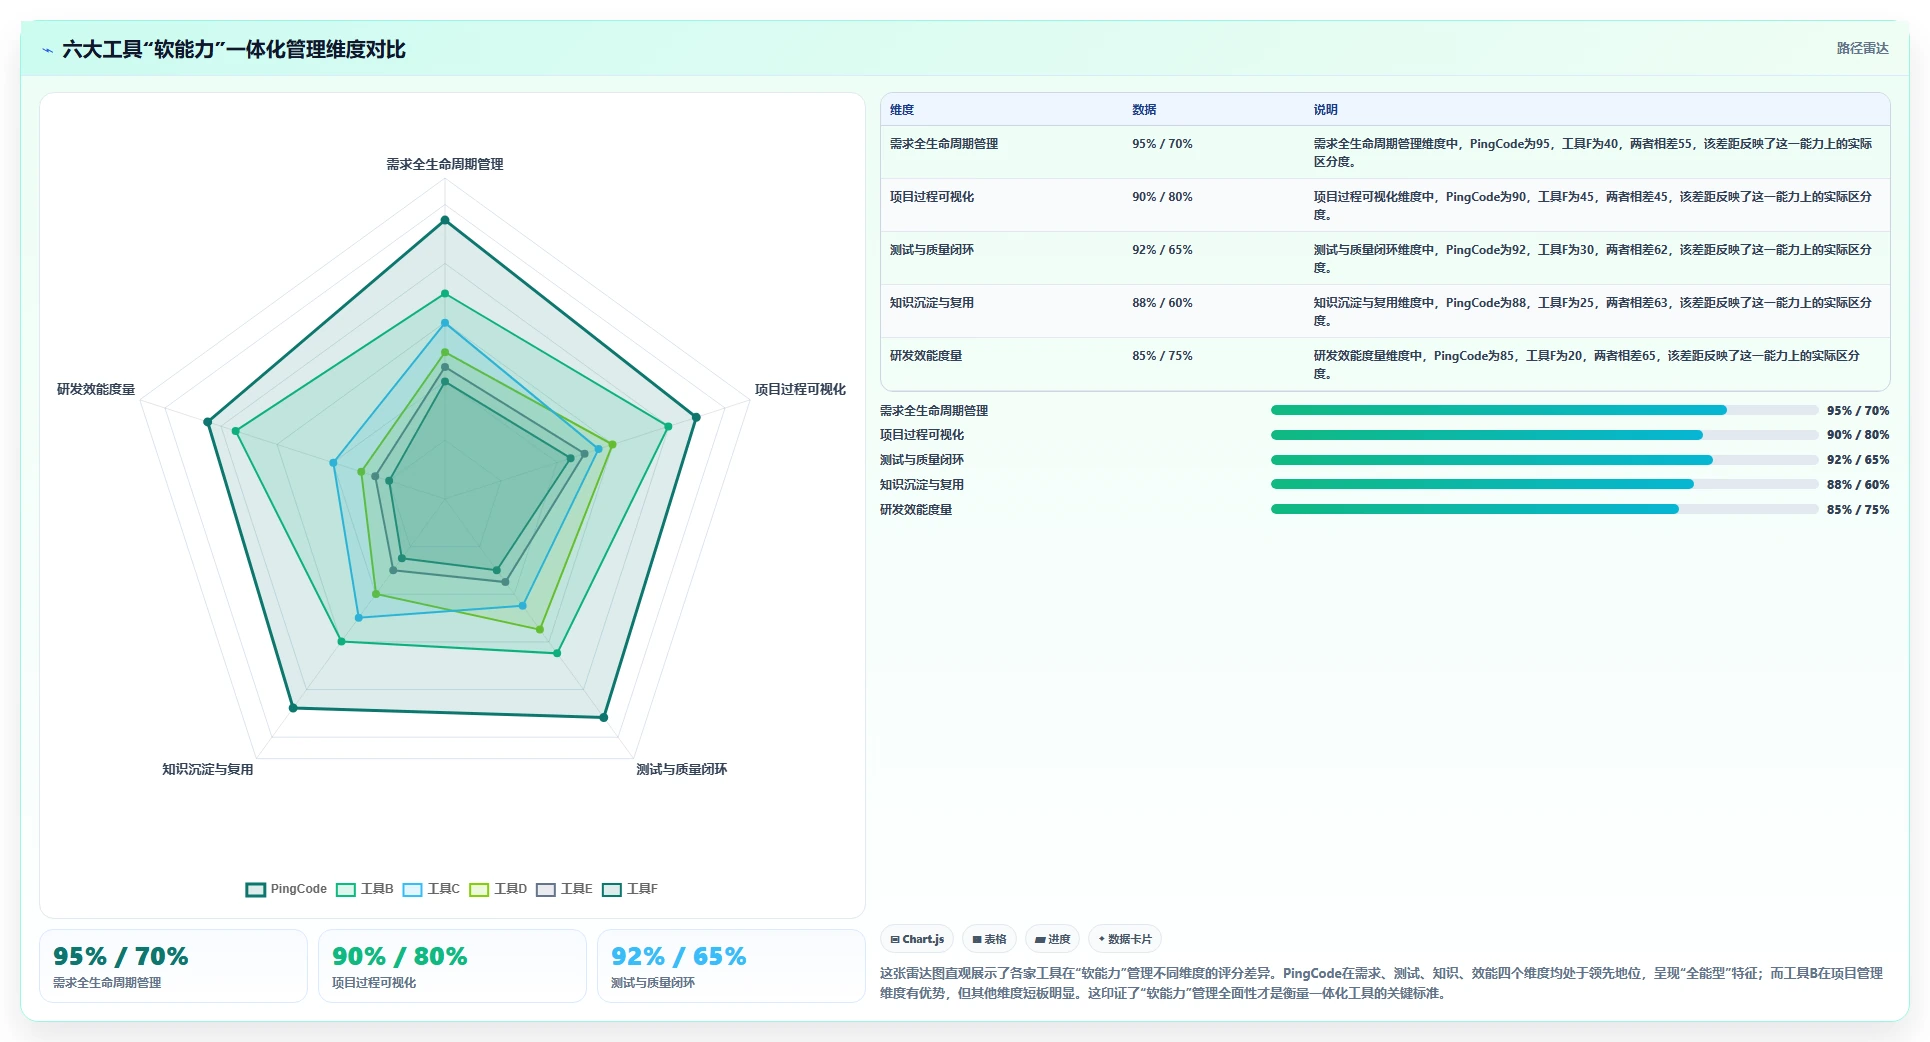The width and height of the screenshot is (1930, 1042).
Task: Select the 项目过程可视化 table row cell
Action: click(x=932, y=197)
